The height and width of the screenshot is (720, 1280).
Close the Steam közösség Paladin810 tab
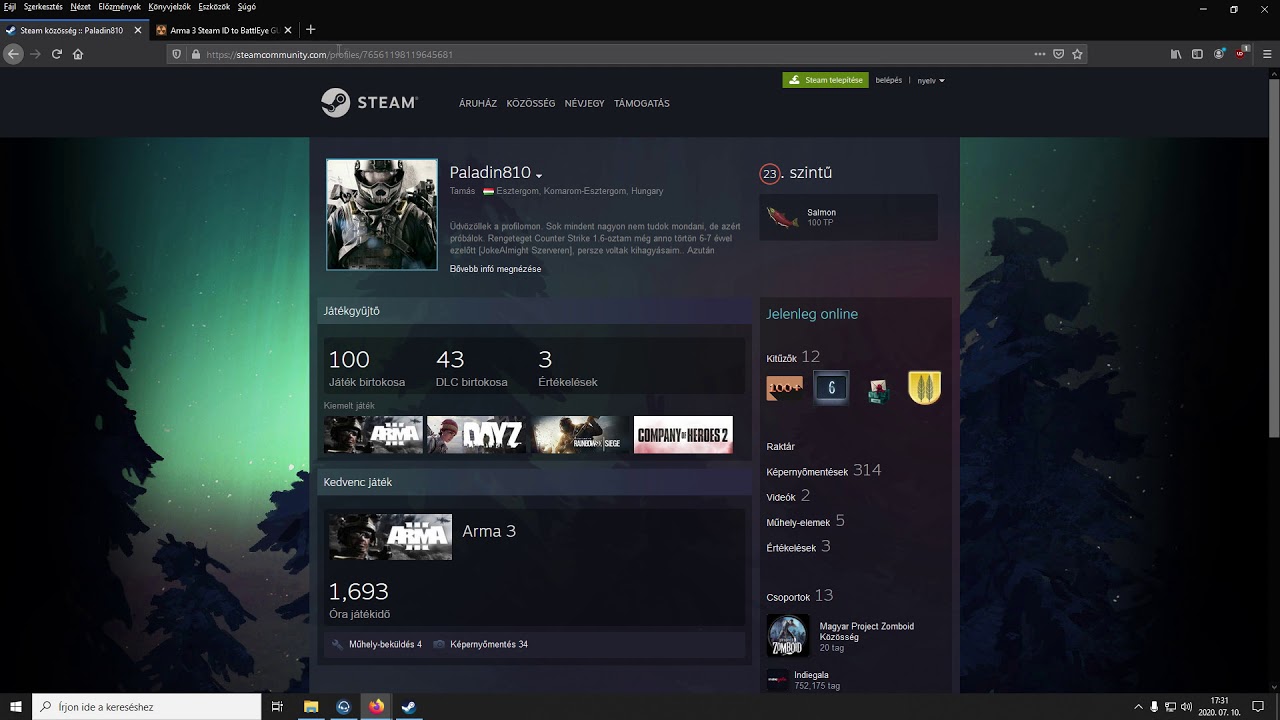pyautogui.click(x=138, y=30)
